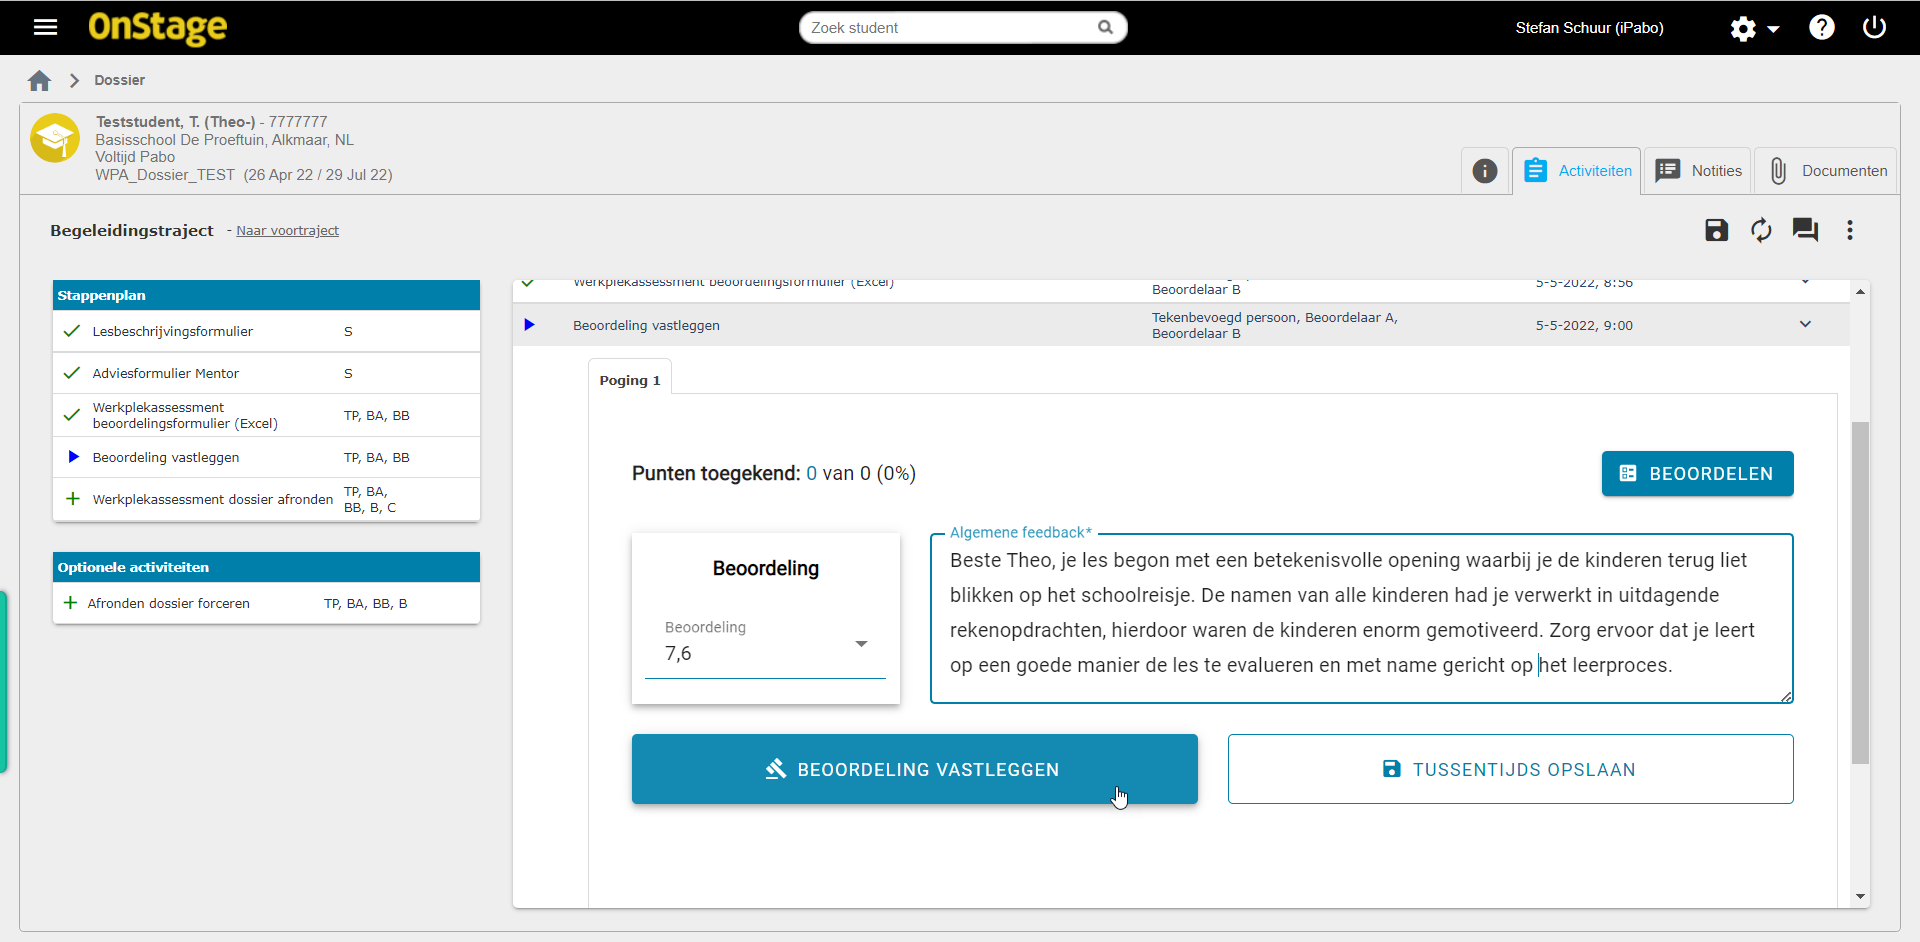
Task: Click the scrollbar up arrow
Action: tap(1860, 292)
